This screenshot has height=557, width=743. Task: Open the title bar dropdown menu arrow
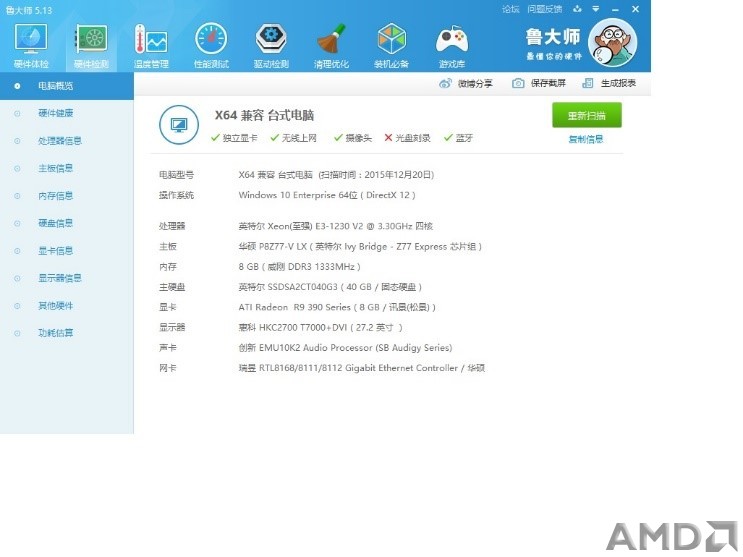[x=596, y=9]
